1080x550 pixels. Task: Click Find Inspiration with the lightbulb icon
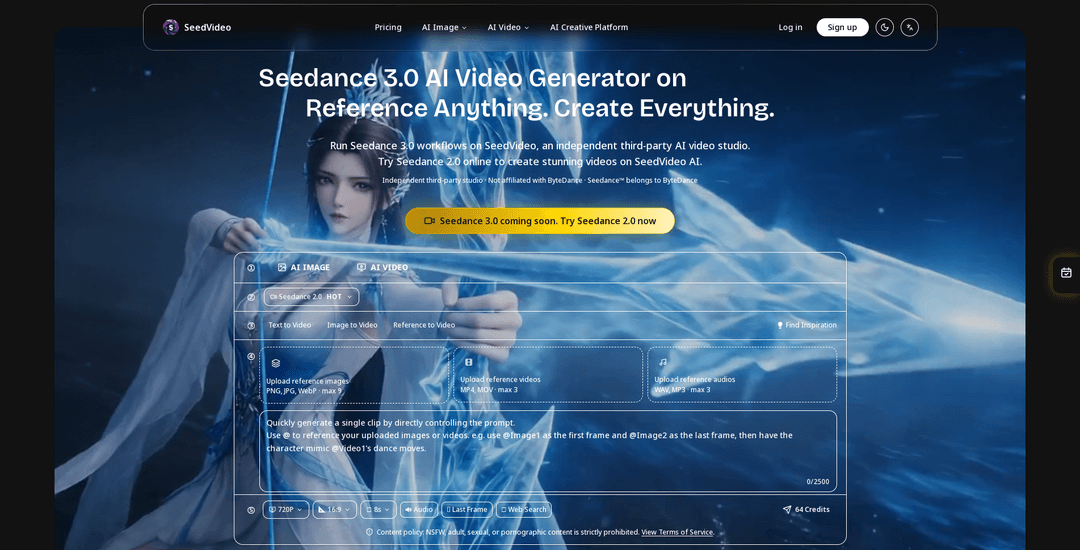coord(807,325)
